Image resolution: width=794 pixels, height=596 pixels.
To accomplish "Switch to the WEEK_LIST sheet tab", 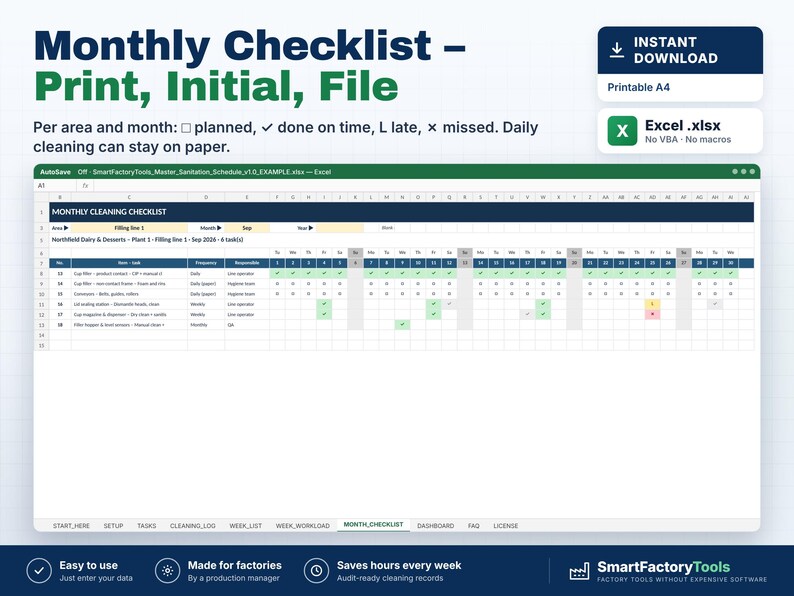I will (x=246, y=526).
